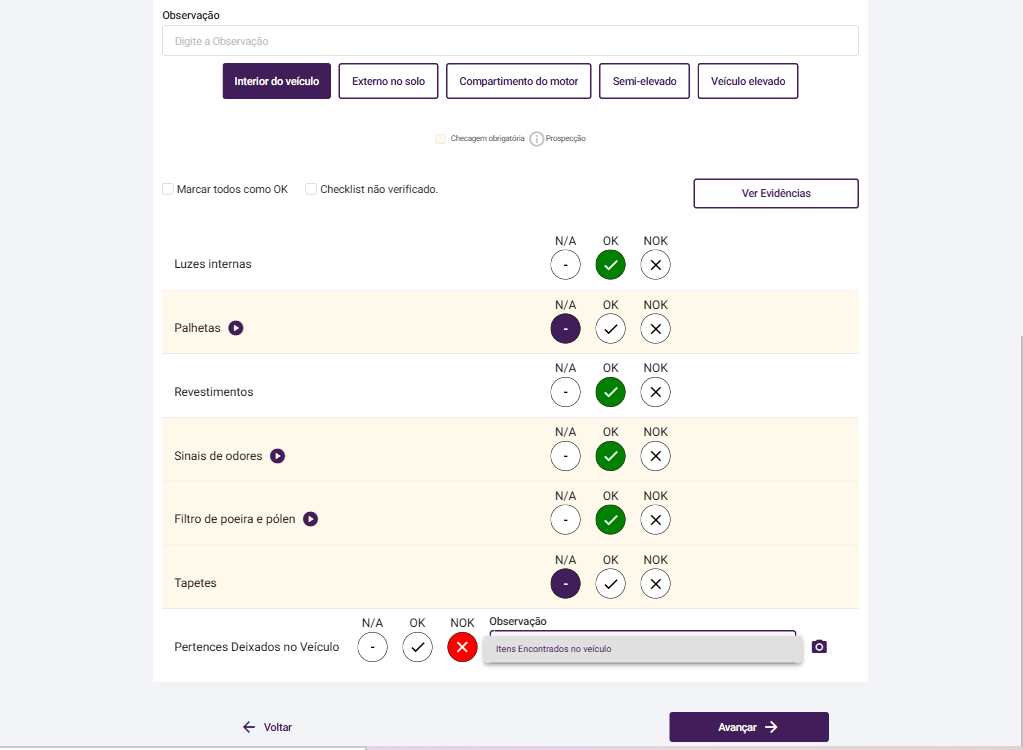Click the Prospecção info icon
The height and width of the screenshot is (750, 1023).
click(x=537, y=139)
